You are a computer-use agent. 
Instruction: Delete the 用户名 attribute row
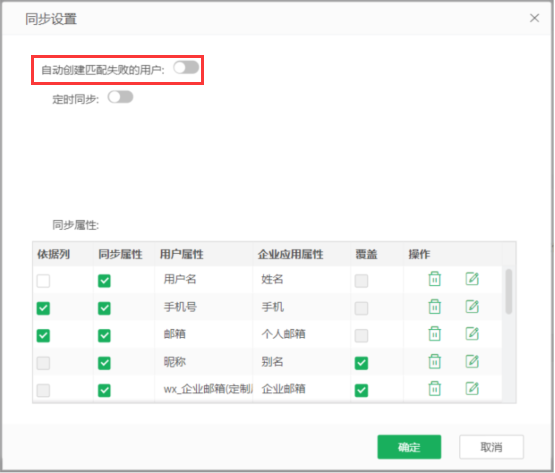tap(435, 279)
